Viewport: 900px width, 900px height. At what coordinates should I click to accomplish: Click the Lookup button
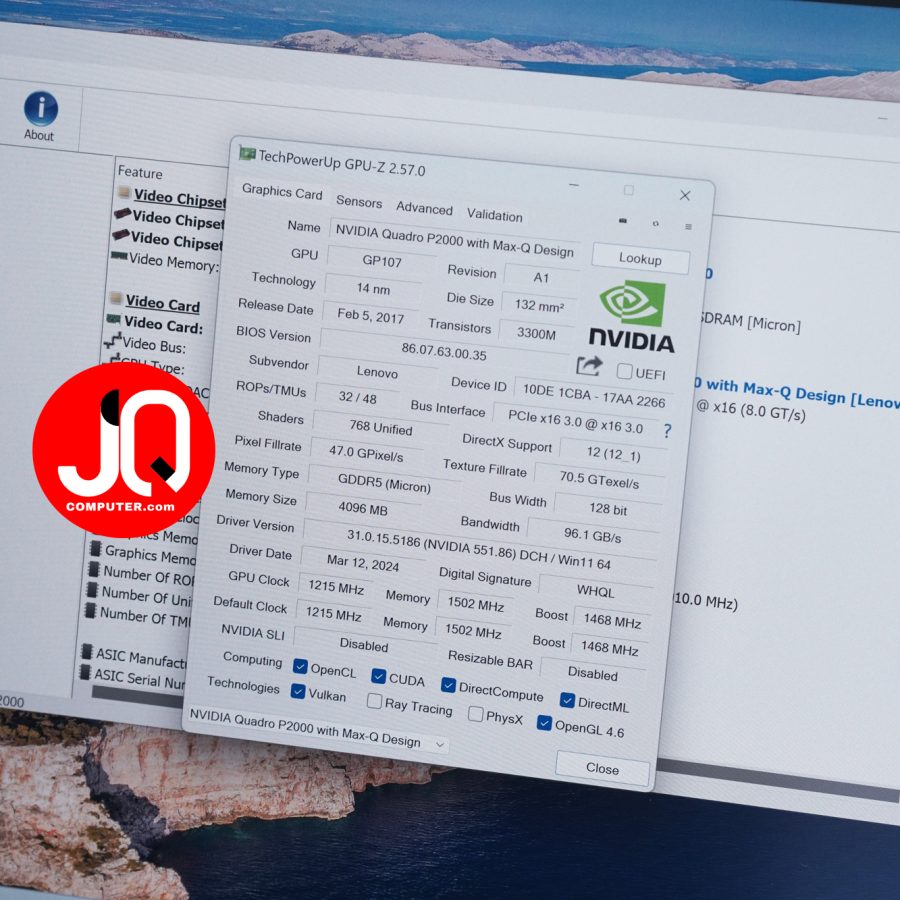click(640, 259)
